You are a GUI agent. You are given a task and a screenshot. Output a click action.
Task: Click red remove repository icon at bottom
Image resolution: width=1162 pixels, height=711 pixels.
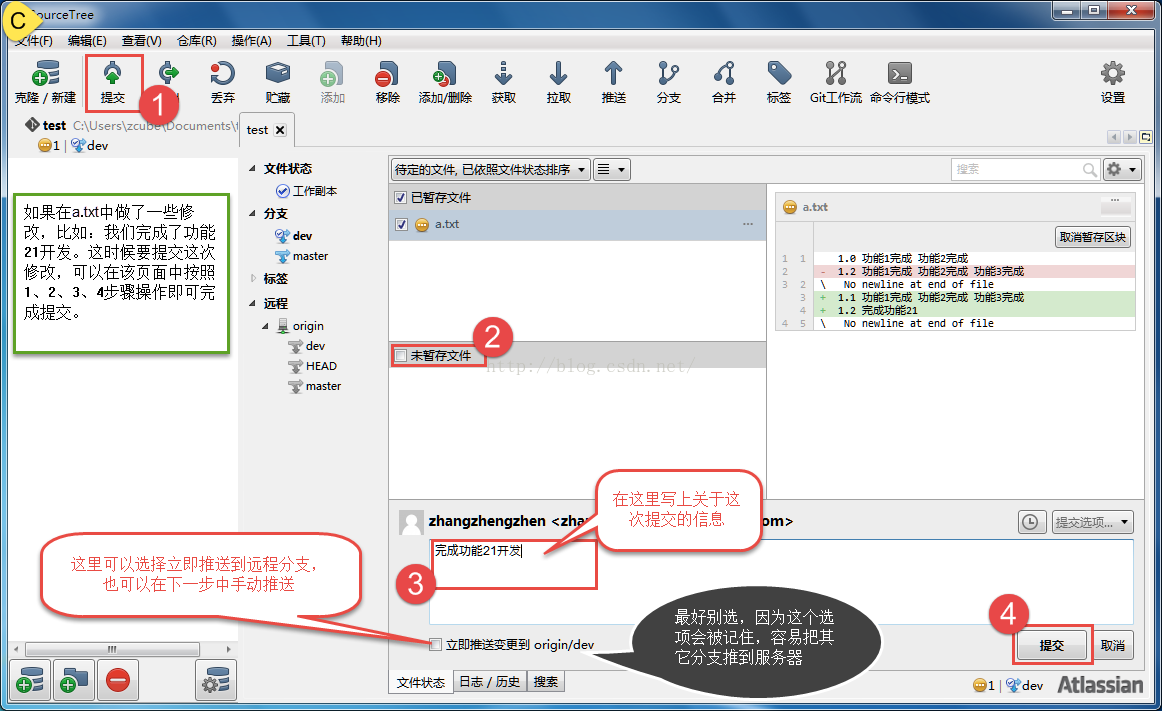[x=117, y=680]
